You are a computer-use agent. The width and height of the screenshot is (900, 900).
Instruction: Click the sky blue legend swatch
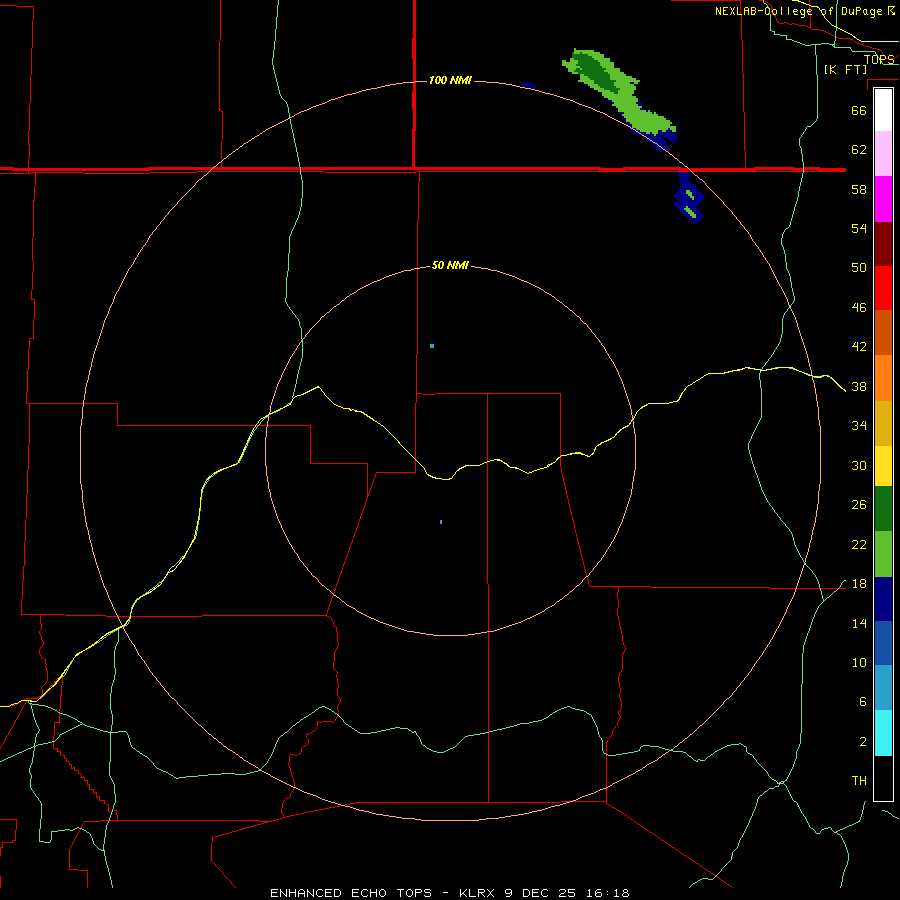(x=883, y=688)
